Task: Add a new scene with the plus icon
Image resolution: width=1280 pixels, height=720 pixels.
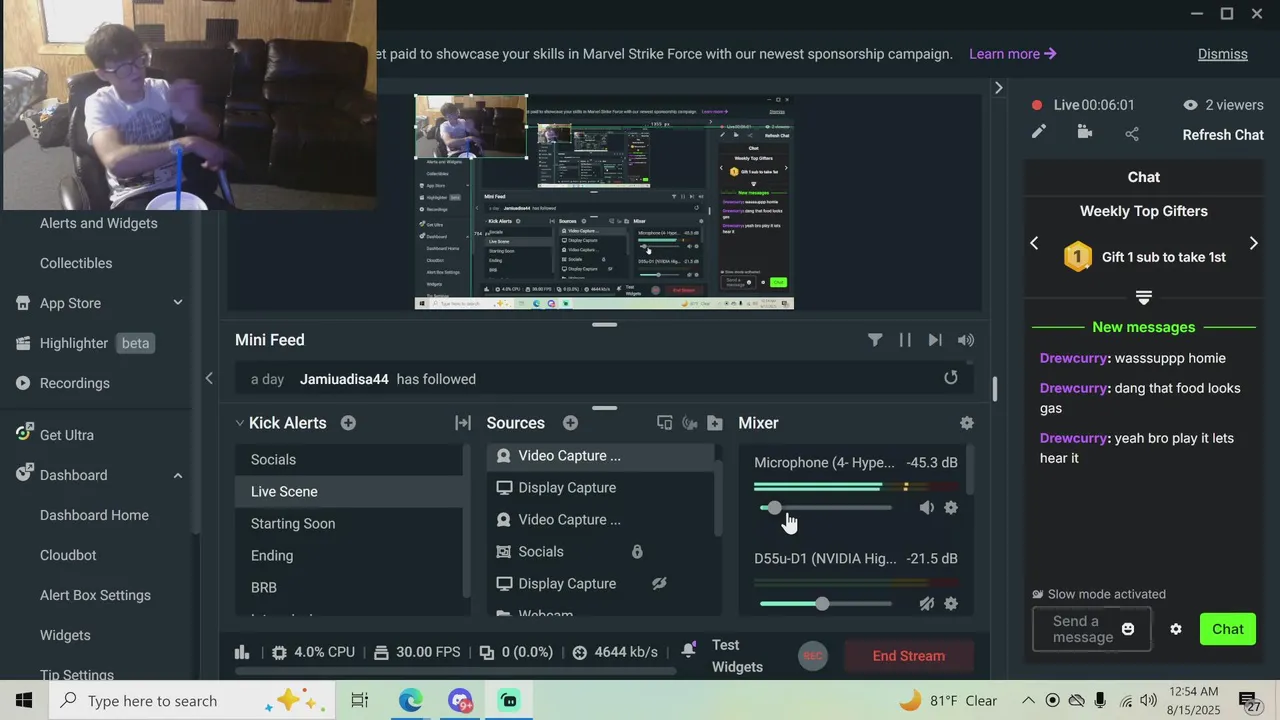Action: pyautogui.click(x=348, y=423)
